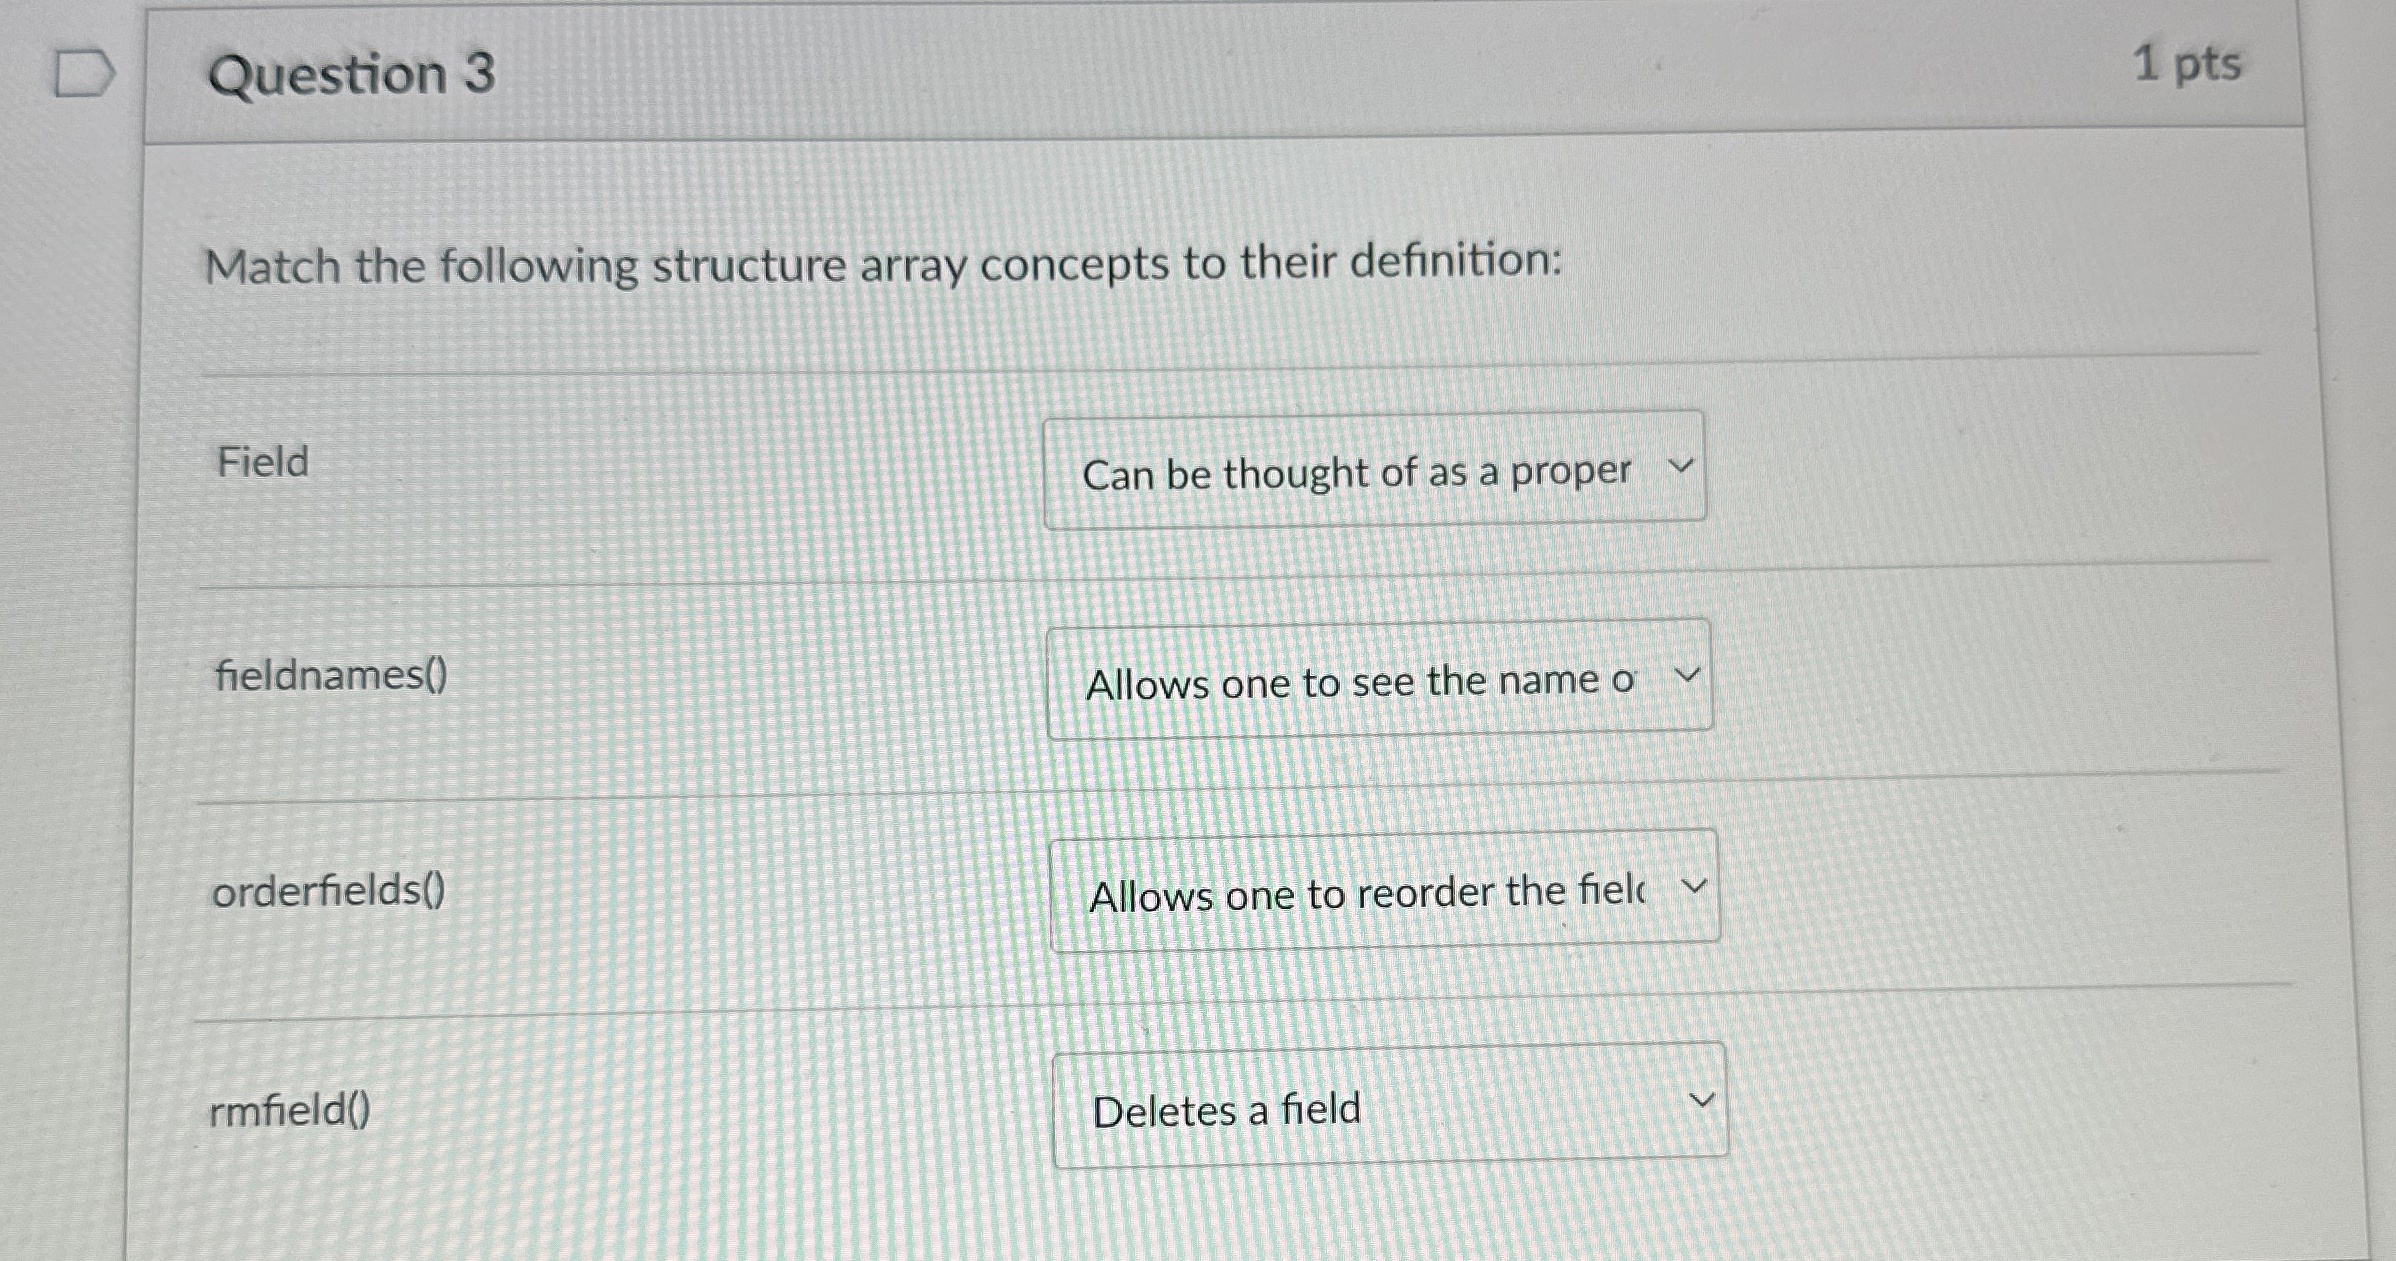Click the orderfields() label text
This screenshot has height=1261, width=2396.
point(329,890)
